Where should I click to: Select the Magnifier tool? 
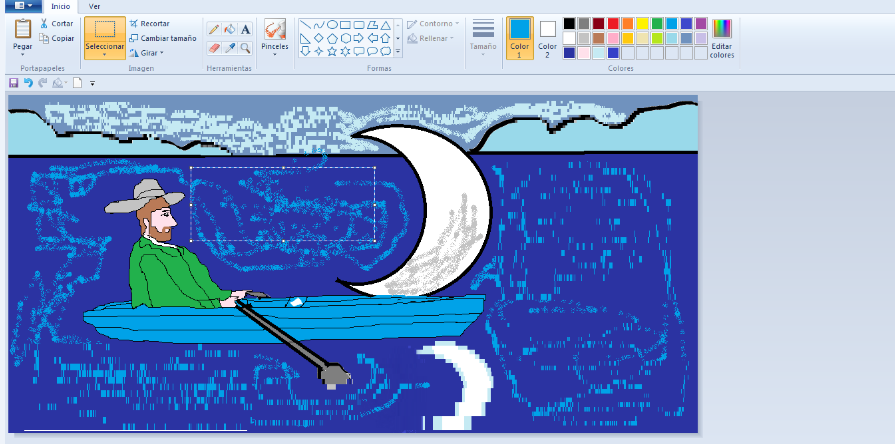(245, 48)
